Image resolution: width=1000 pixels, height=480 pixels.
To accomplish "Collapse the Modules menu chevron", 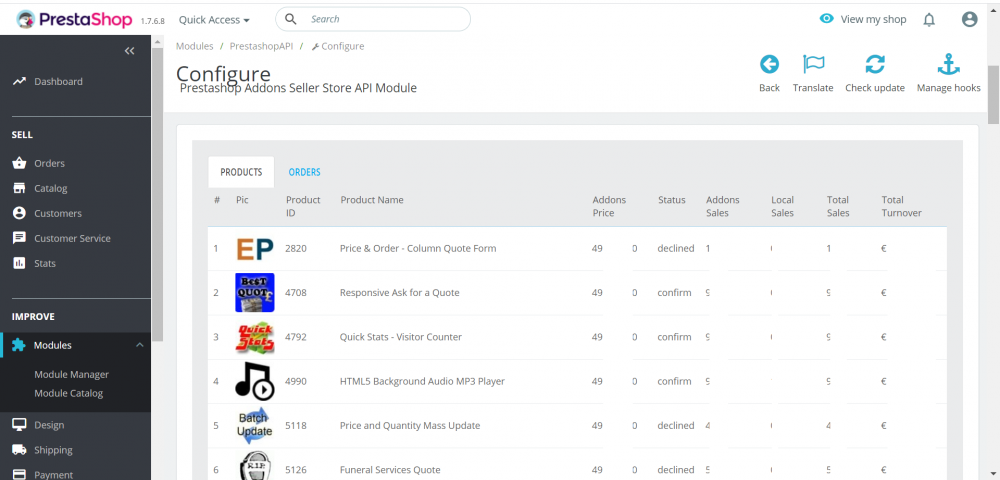I will point(139,345).
